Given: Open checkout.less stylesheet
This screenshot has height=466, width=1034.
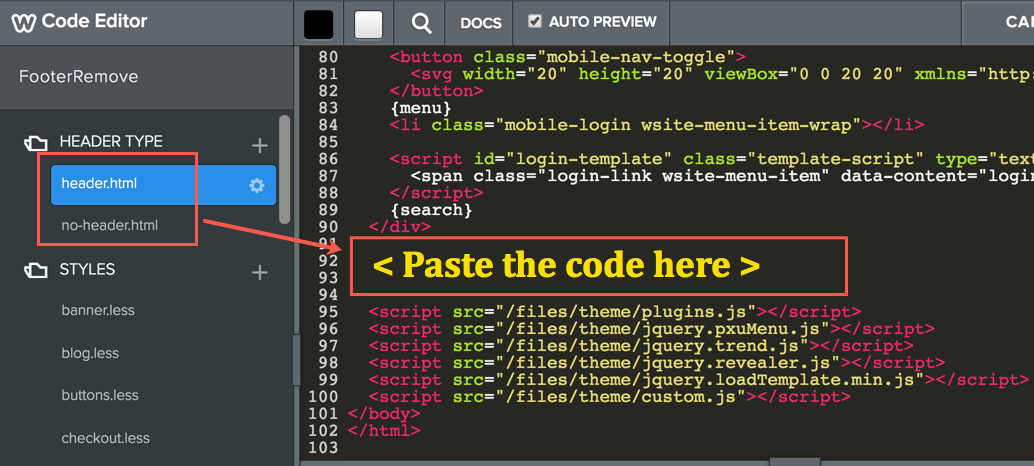Looking at the screenshot, I should pyautogui.click(x=105, y=438).
